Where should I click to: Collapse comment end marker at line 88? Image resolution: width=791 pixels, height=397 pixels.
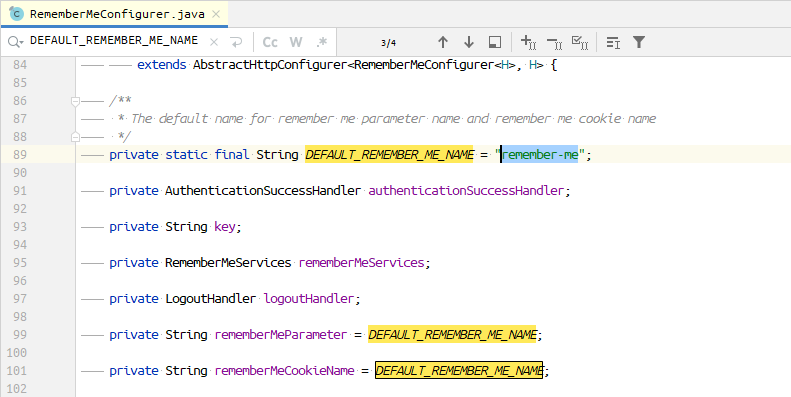point(75,137)
